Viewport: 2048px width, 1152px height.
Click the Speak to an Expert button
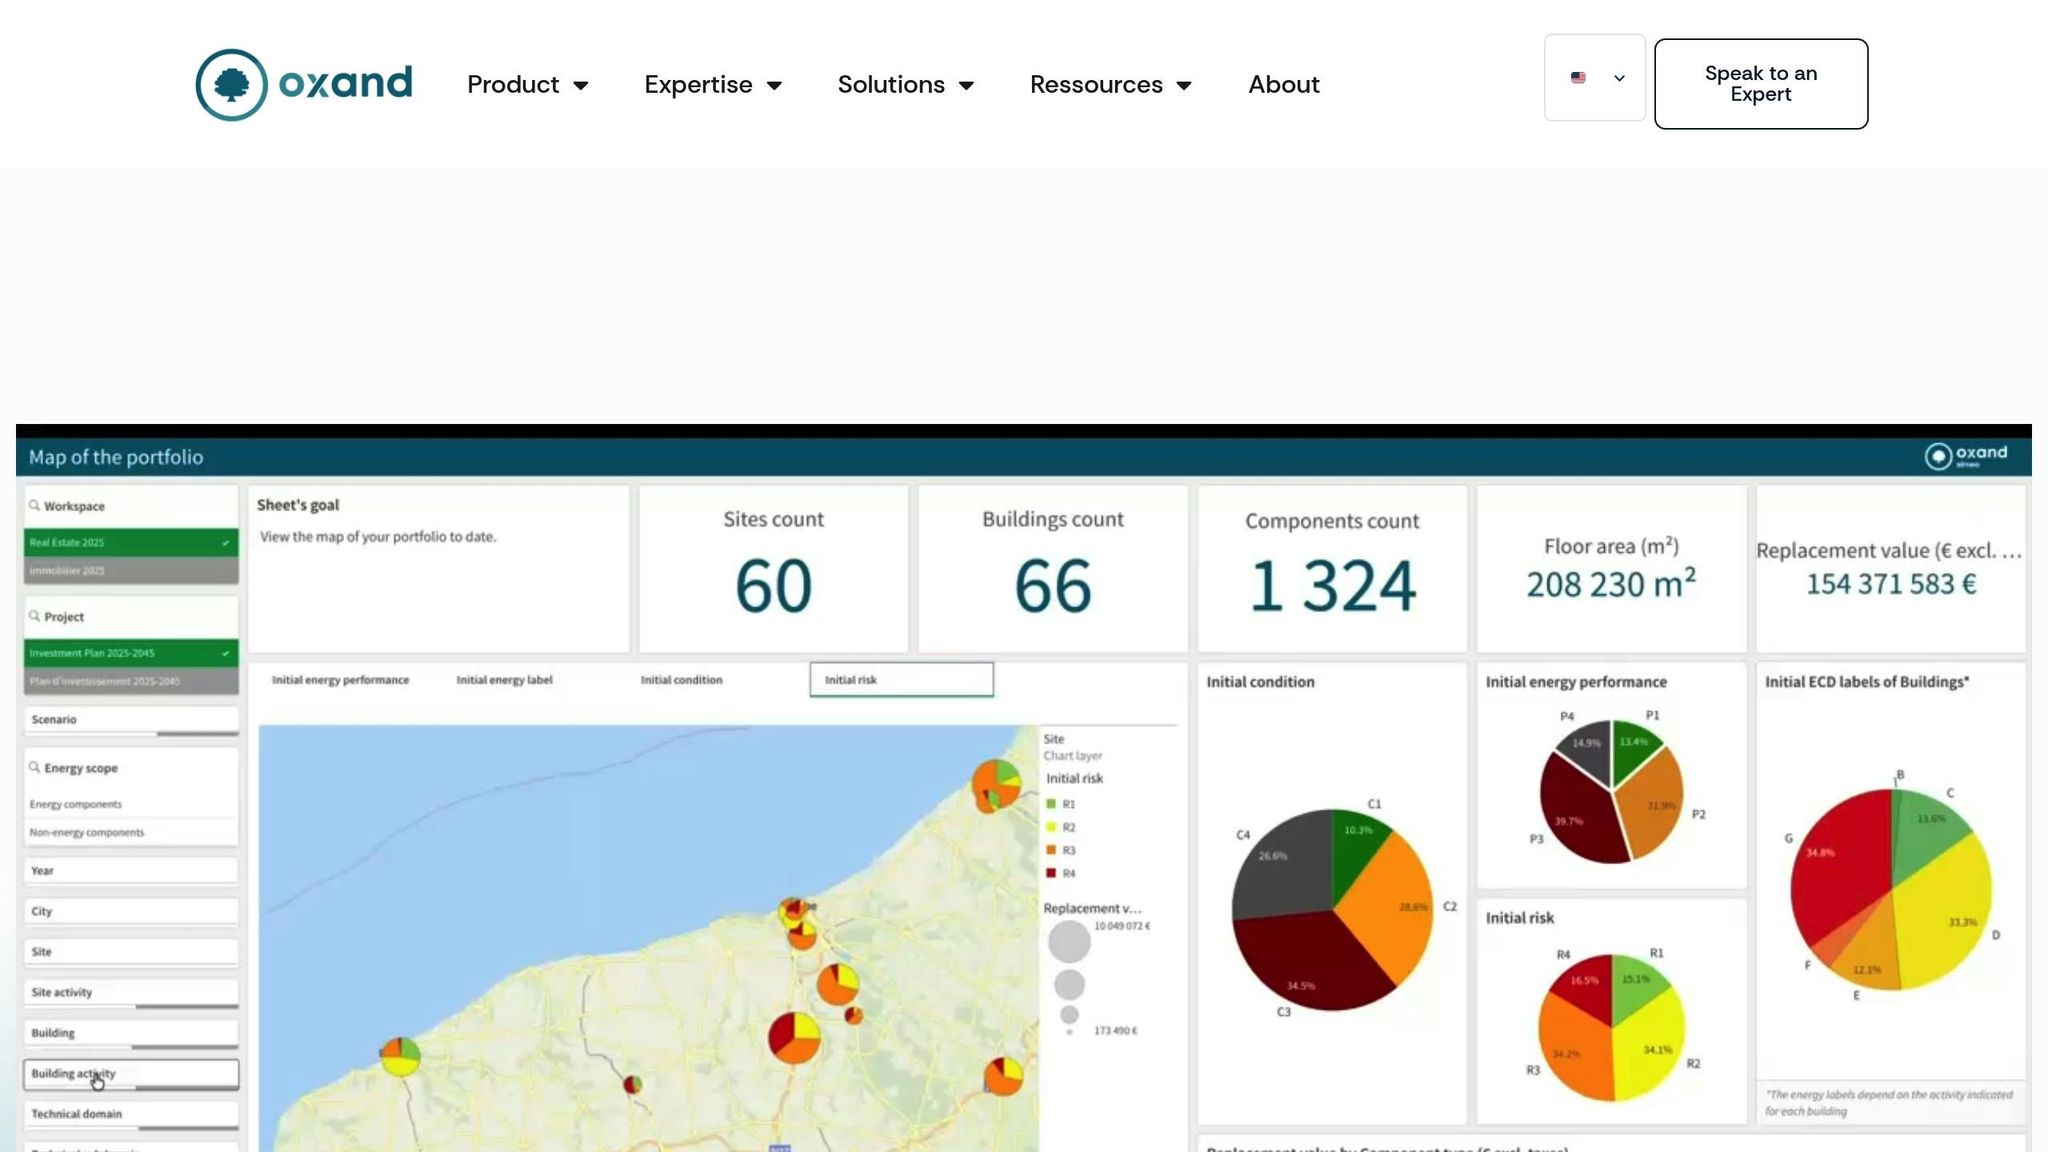pos(1760,84)
